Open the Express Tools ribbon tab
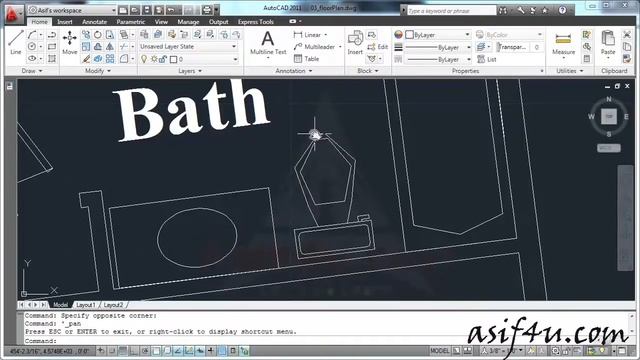Screen dimensions: 640x360 click(x=256, y=22)
